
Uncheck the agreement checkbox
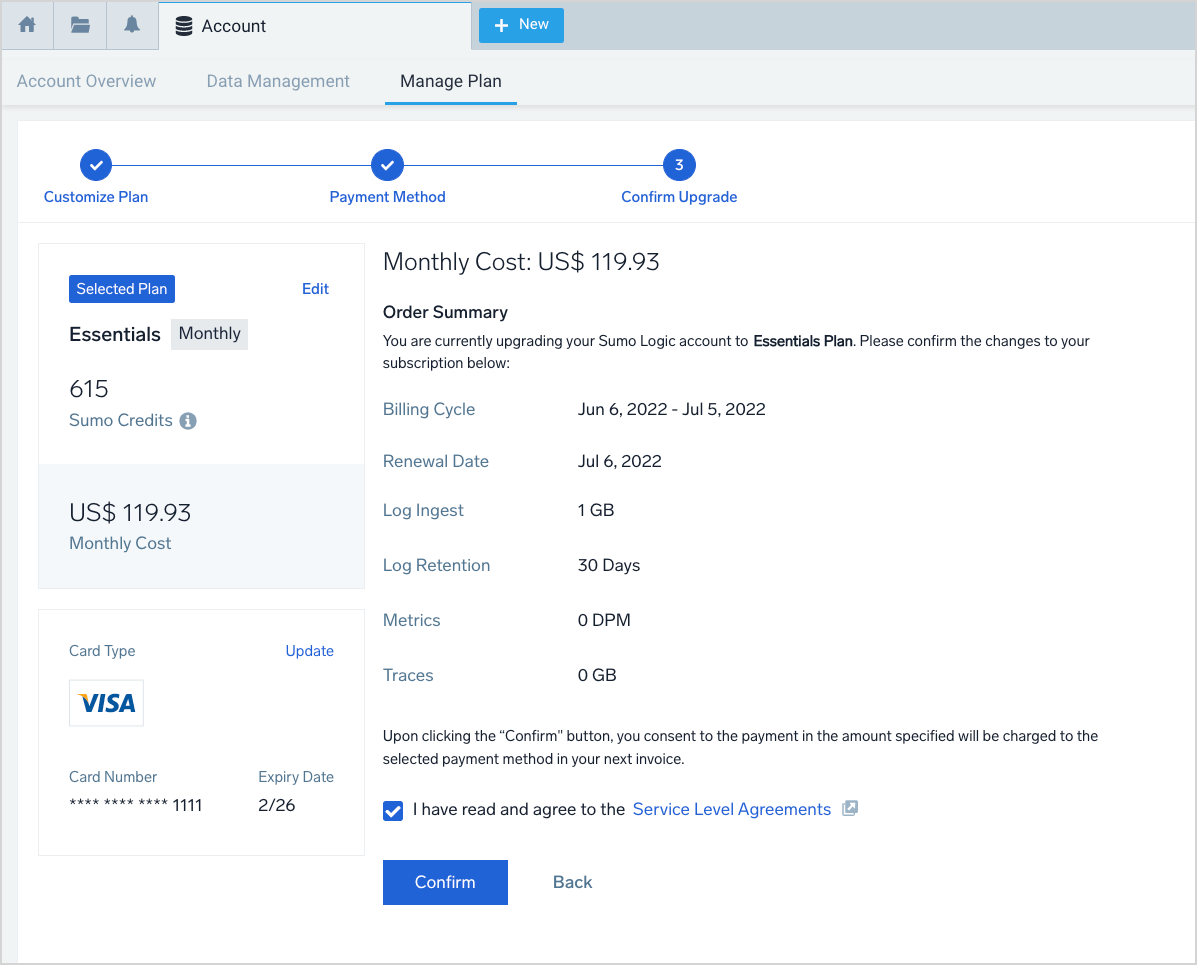click(x=393, y=810)
